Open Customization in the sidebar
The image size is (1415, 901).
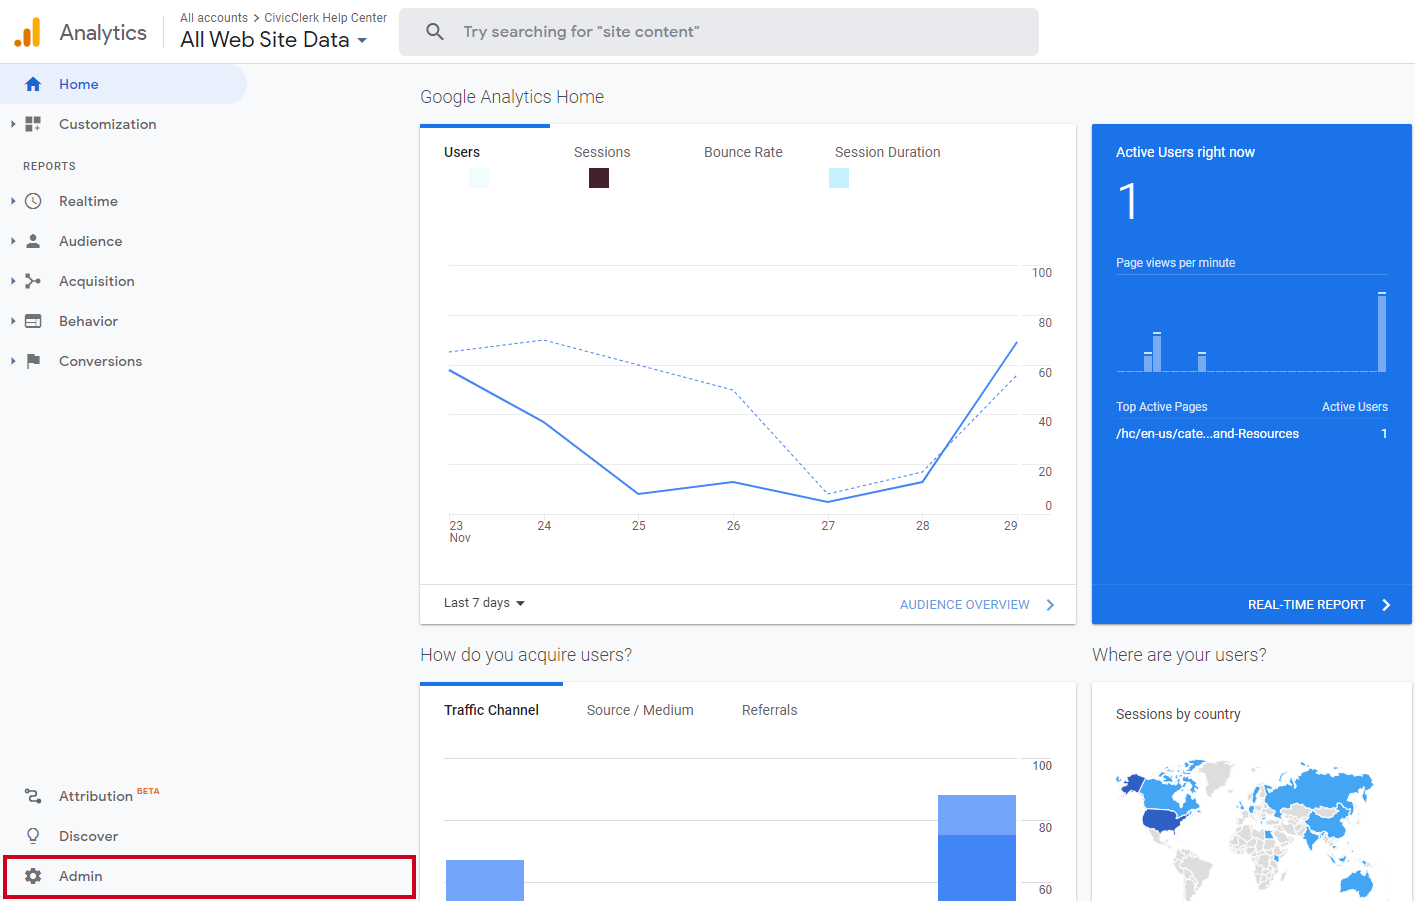tap(108, 124)
